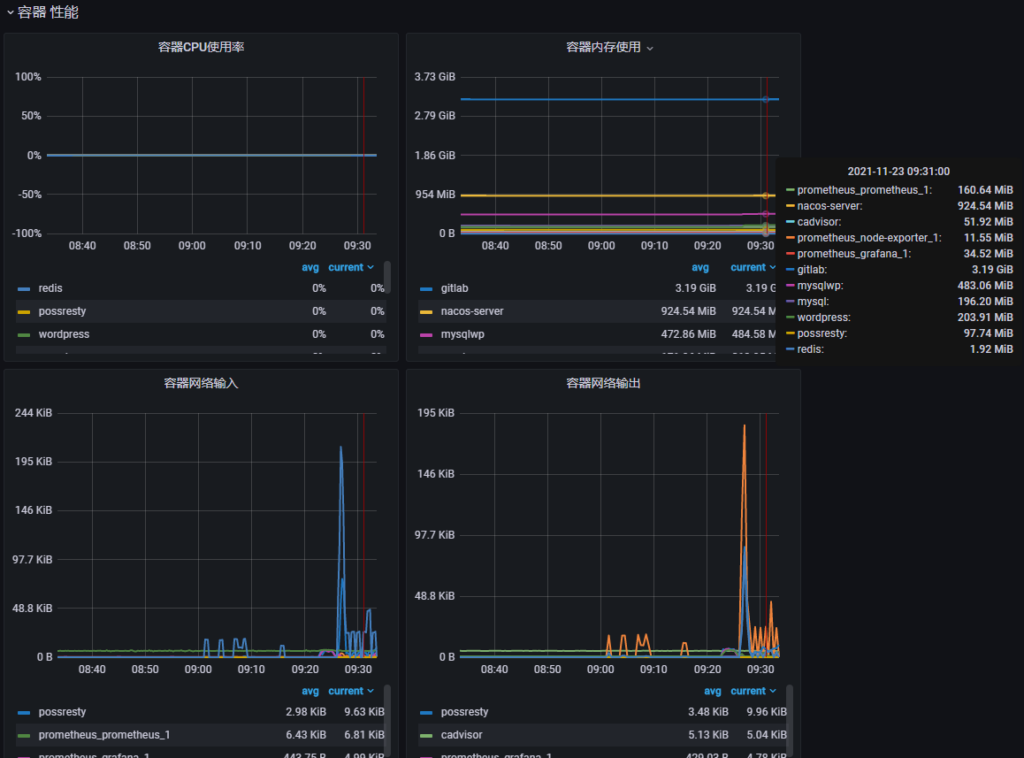
Task: Click the wordpress green series icon in the CPU legend
Action: coord(24,334)
